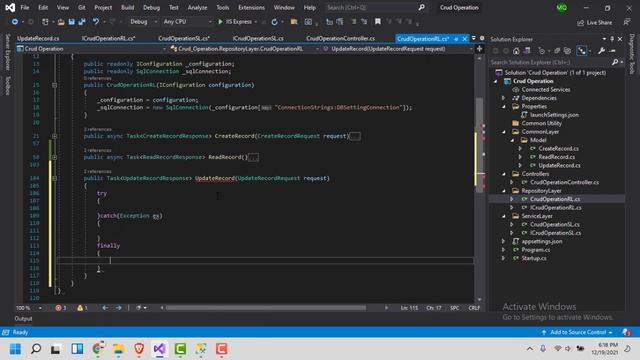The image size is (640, 360).
Task: Open the UpdateRecord member navigation dropdown
Action: [x=397, y=49]
